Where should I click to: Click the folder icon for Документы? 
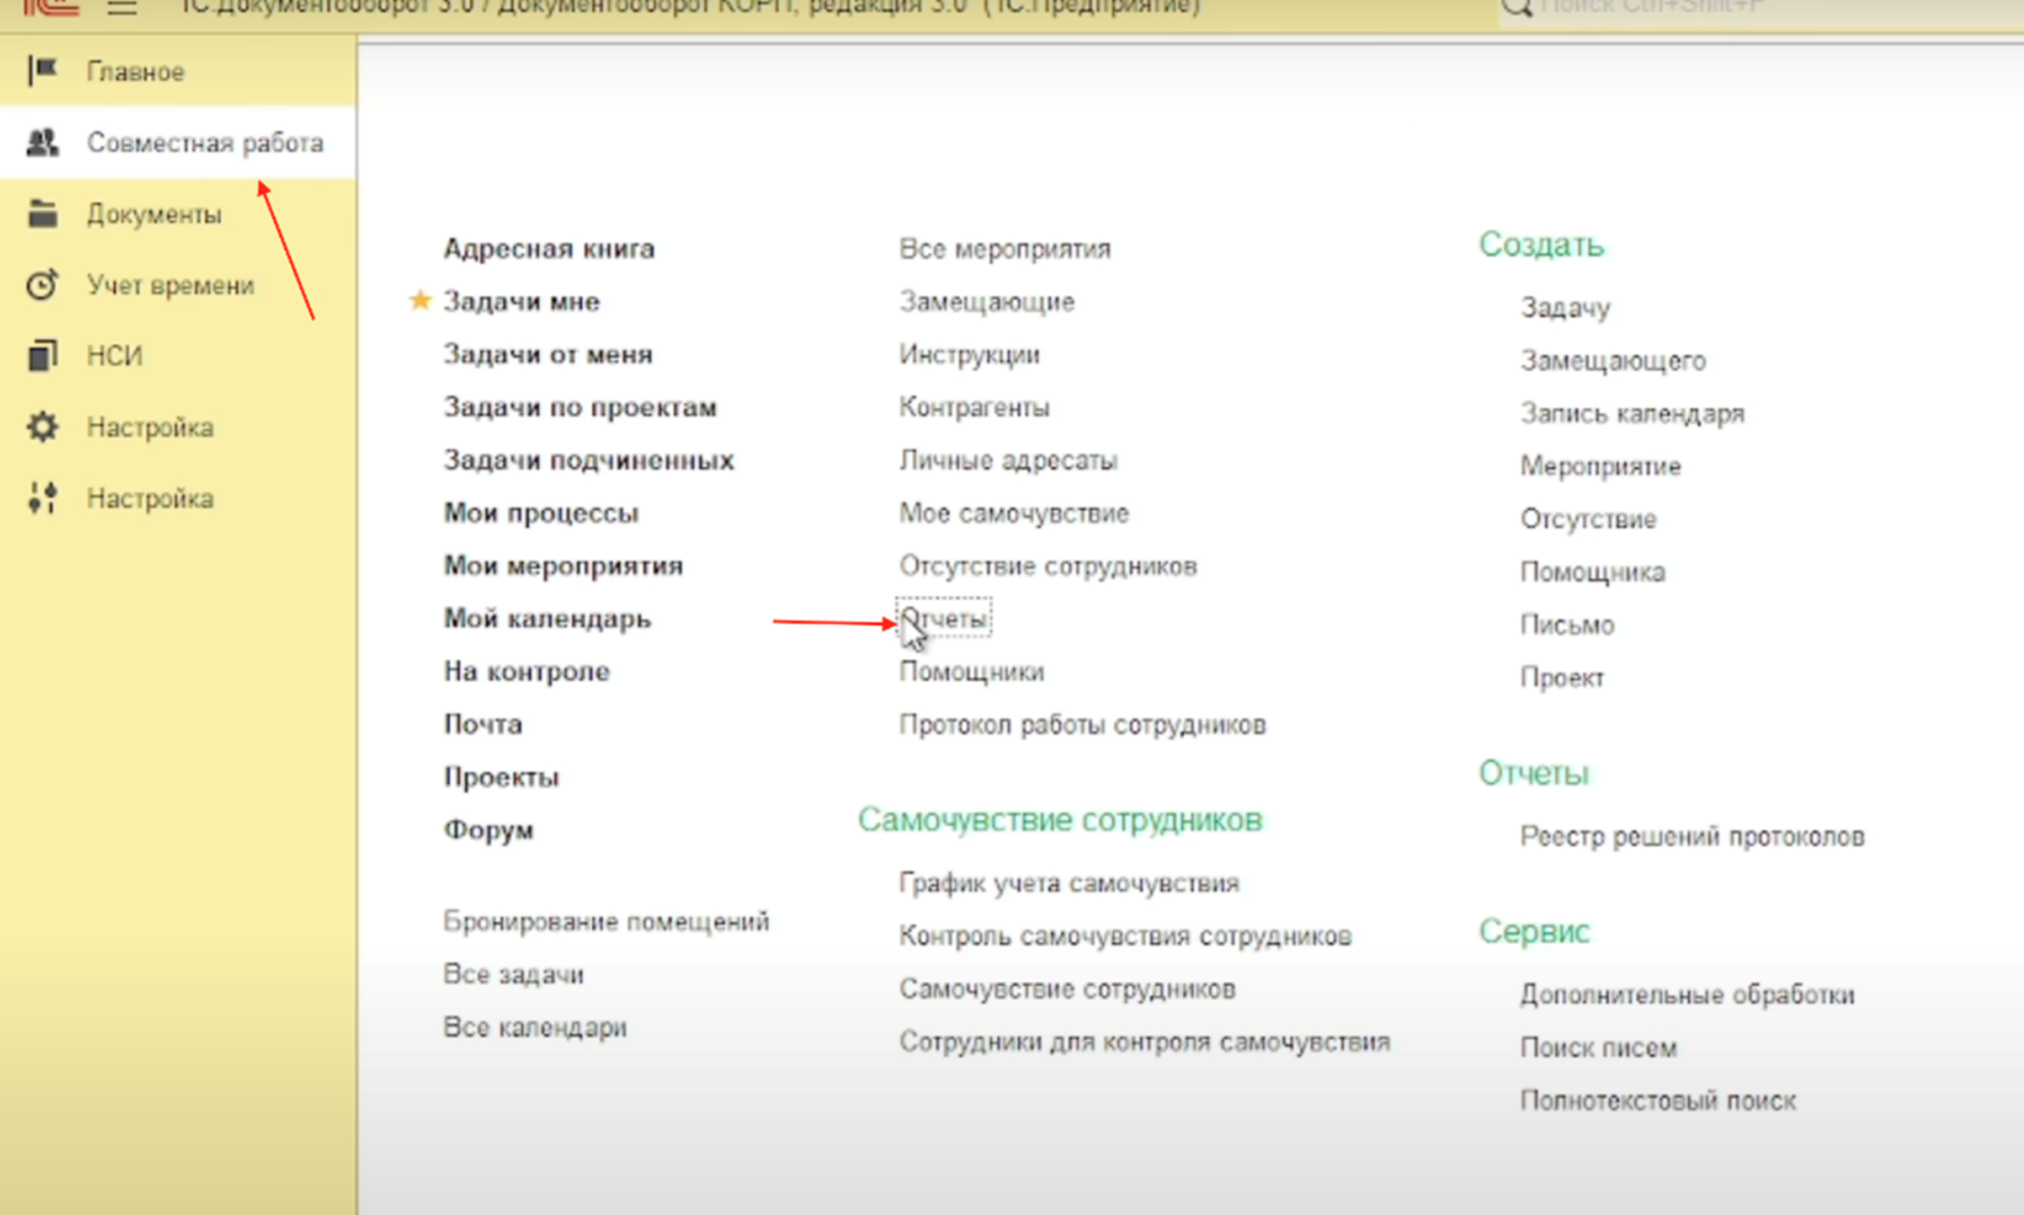42,214
